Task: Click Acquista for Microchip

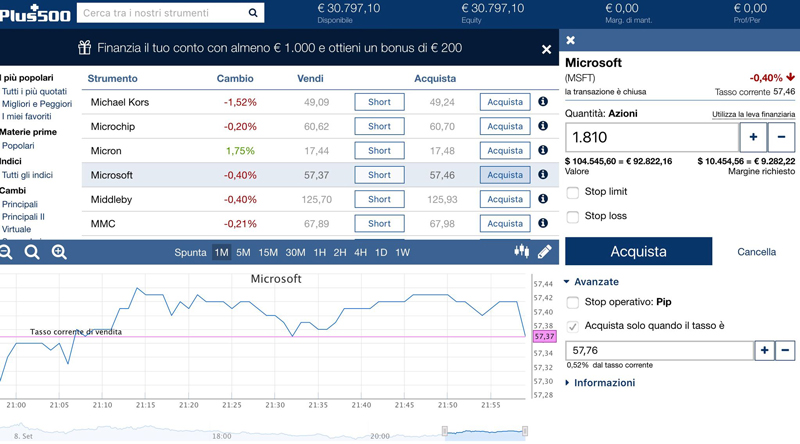Action: (505, 126)
